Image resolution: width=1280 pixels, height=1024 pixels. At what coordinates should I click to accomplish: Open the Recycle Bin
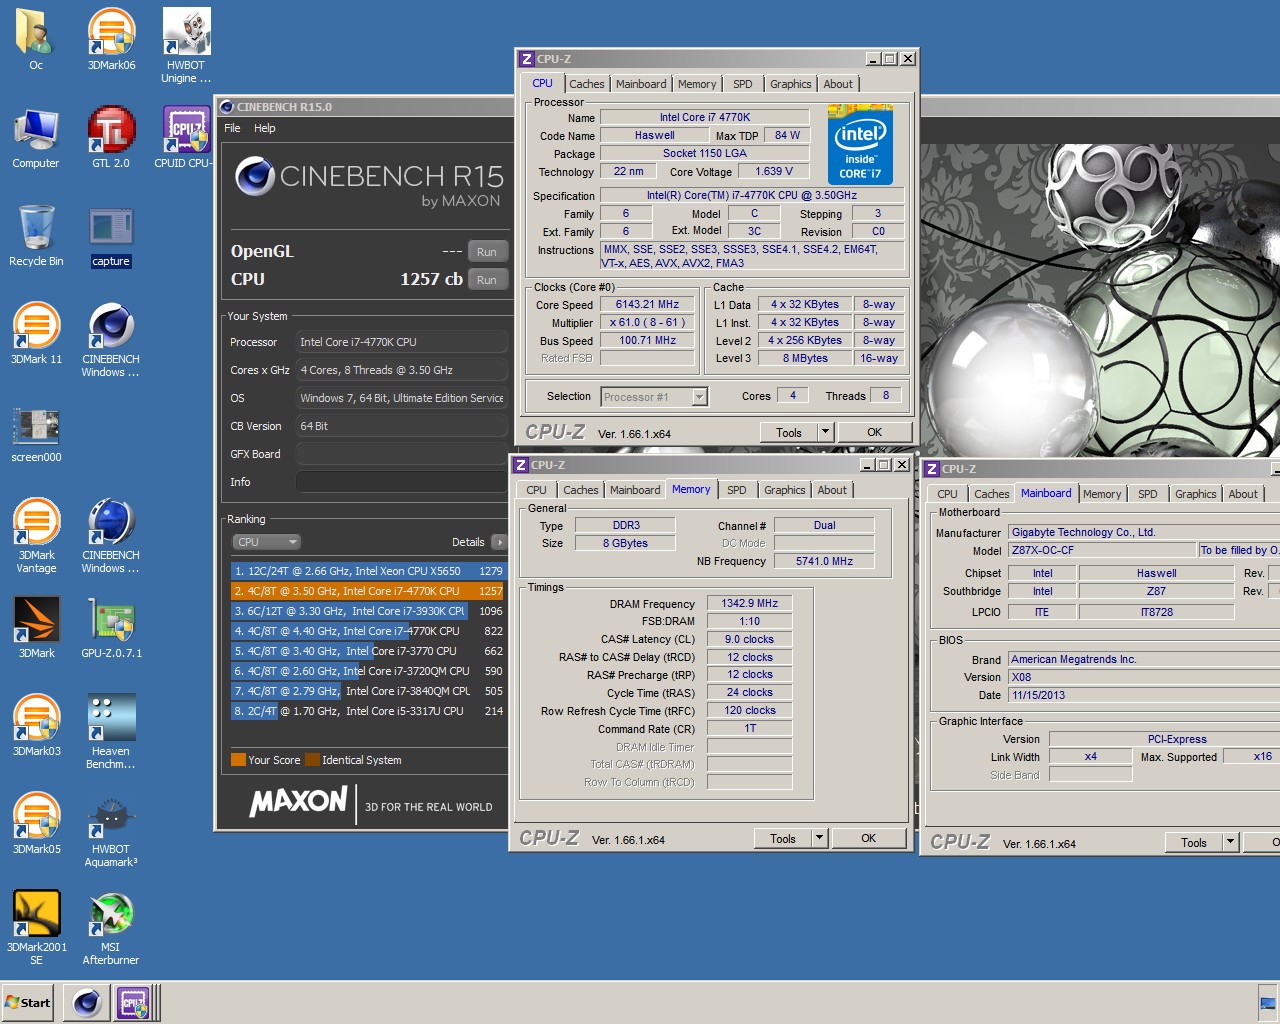point(36,236)
